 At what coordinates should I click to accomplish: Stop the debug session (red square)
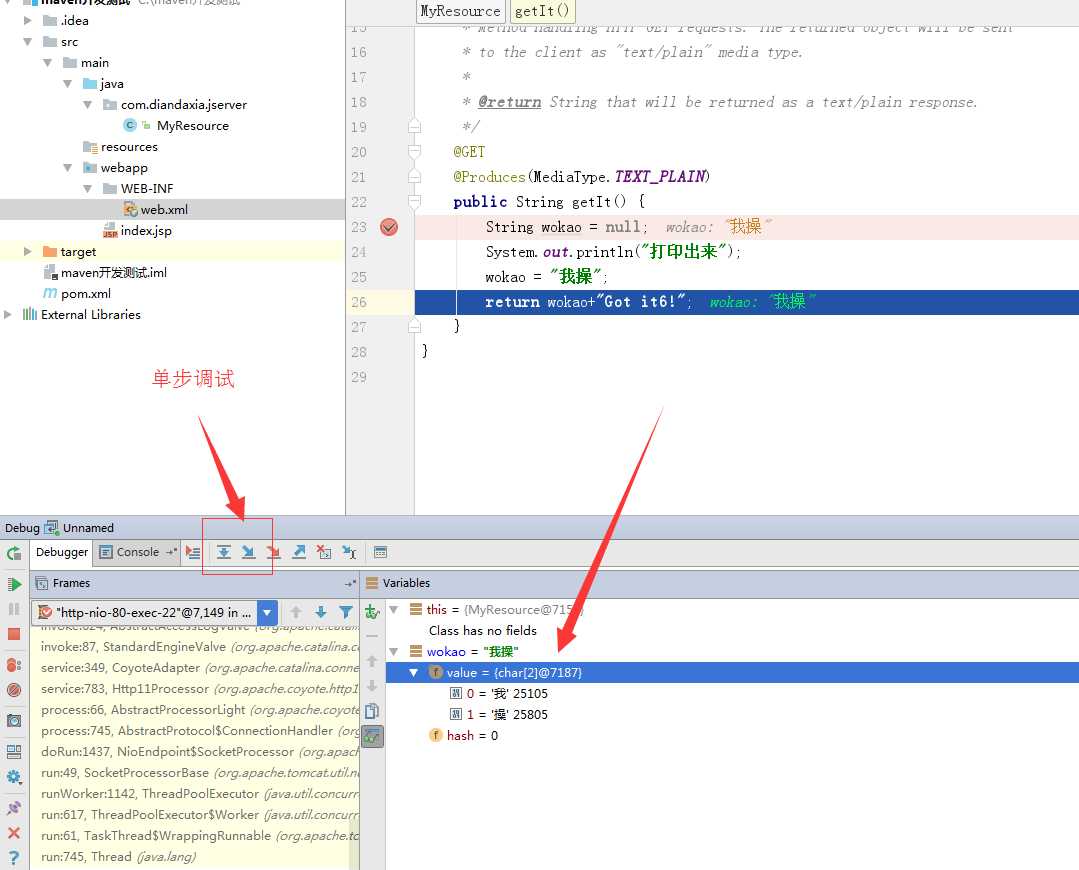pyautogui.click(x=14, y=634)
